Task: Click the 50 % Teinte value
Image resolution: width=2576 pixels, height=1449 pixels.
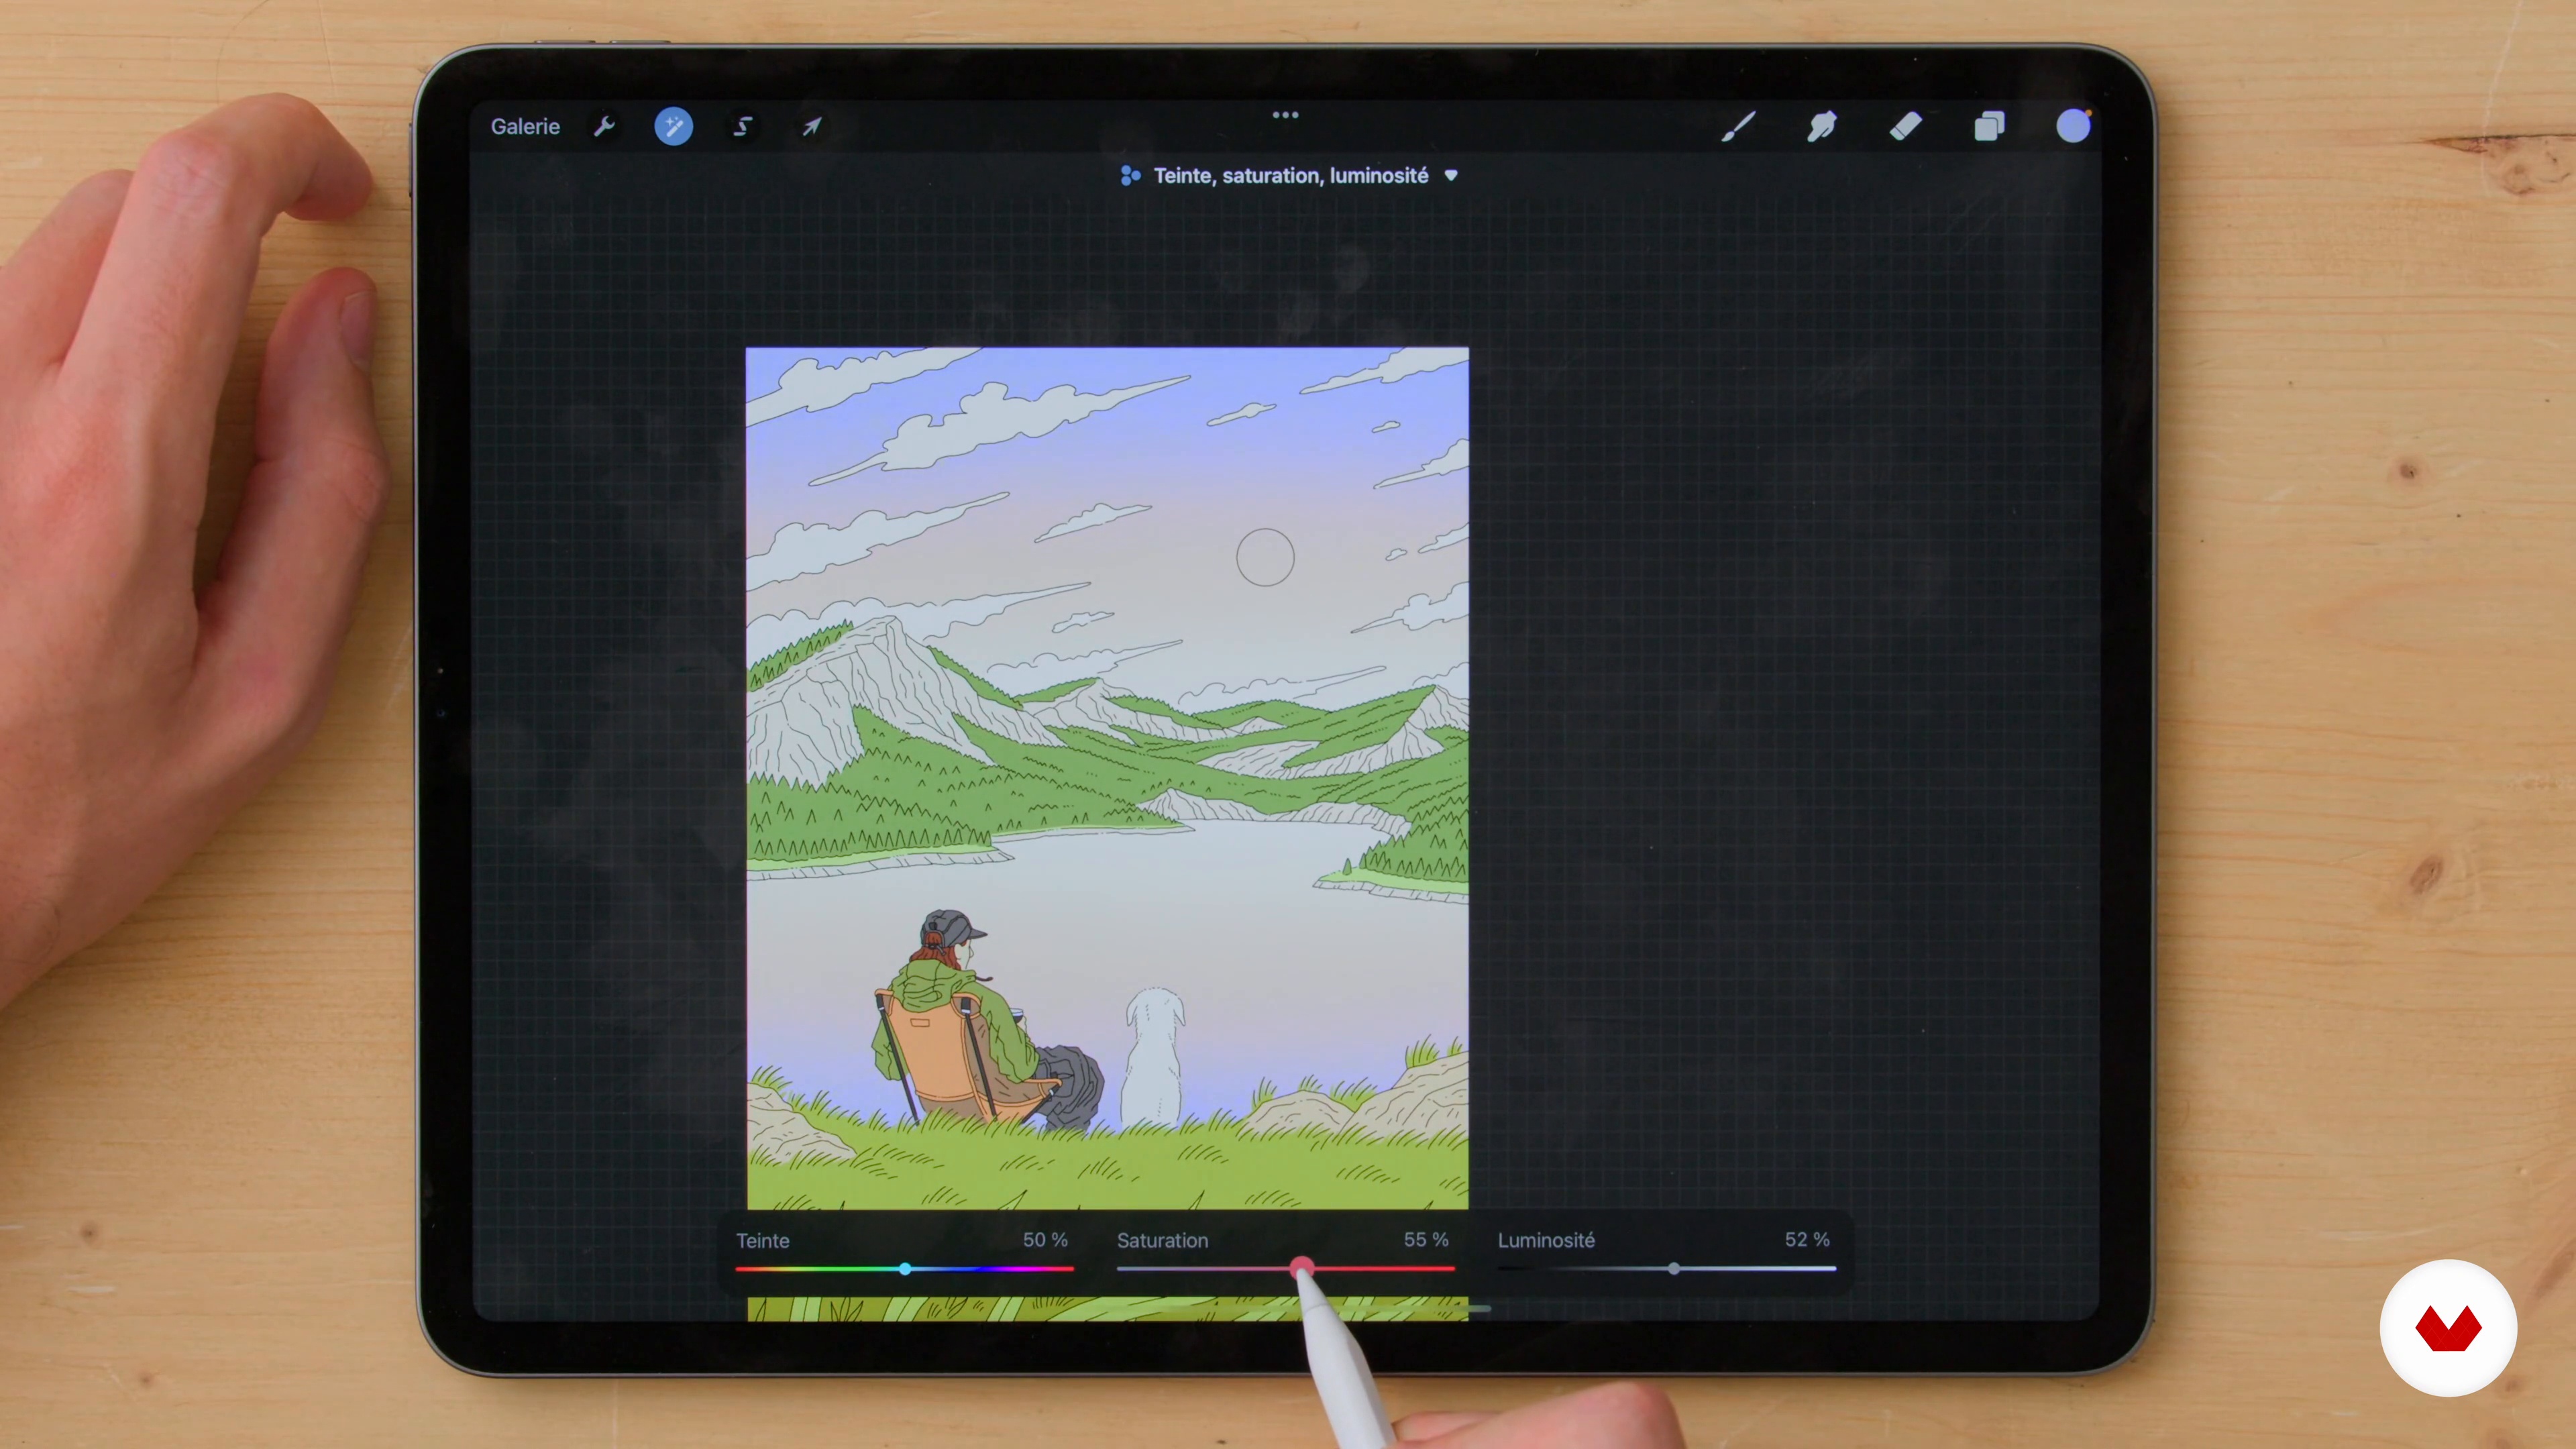Action: (x=1045, y=1240)
